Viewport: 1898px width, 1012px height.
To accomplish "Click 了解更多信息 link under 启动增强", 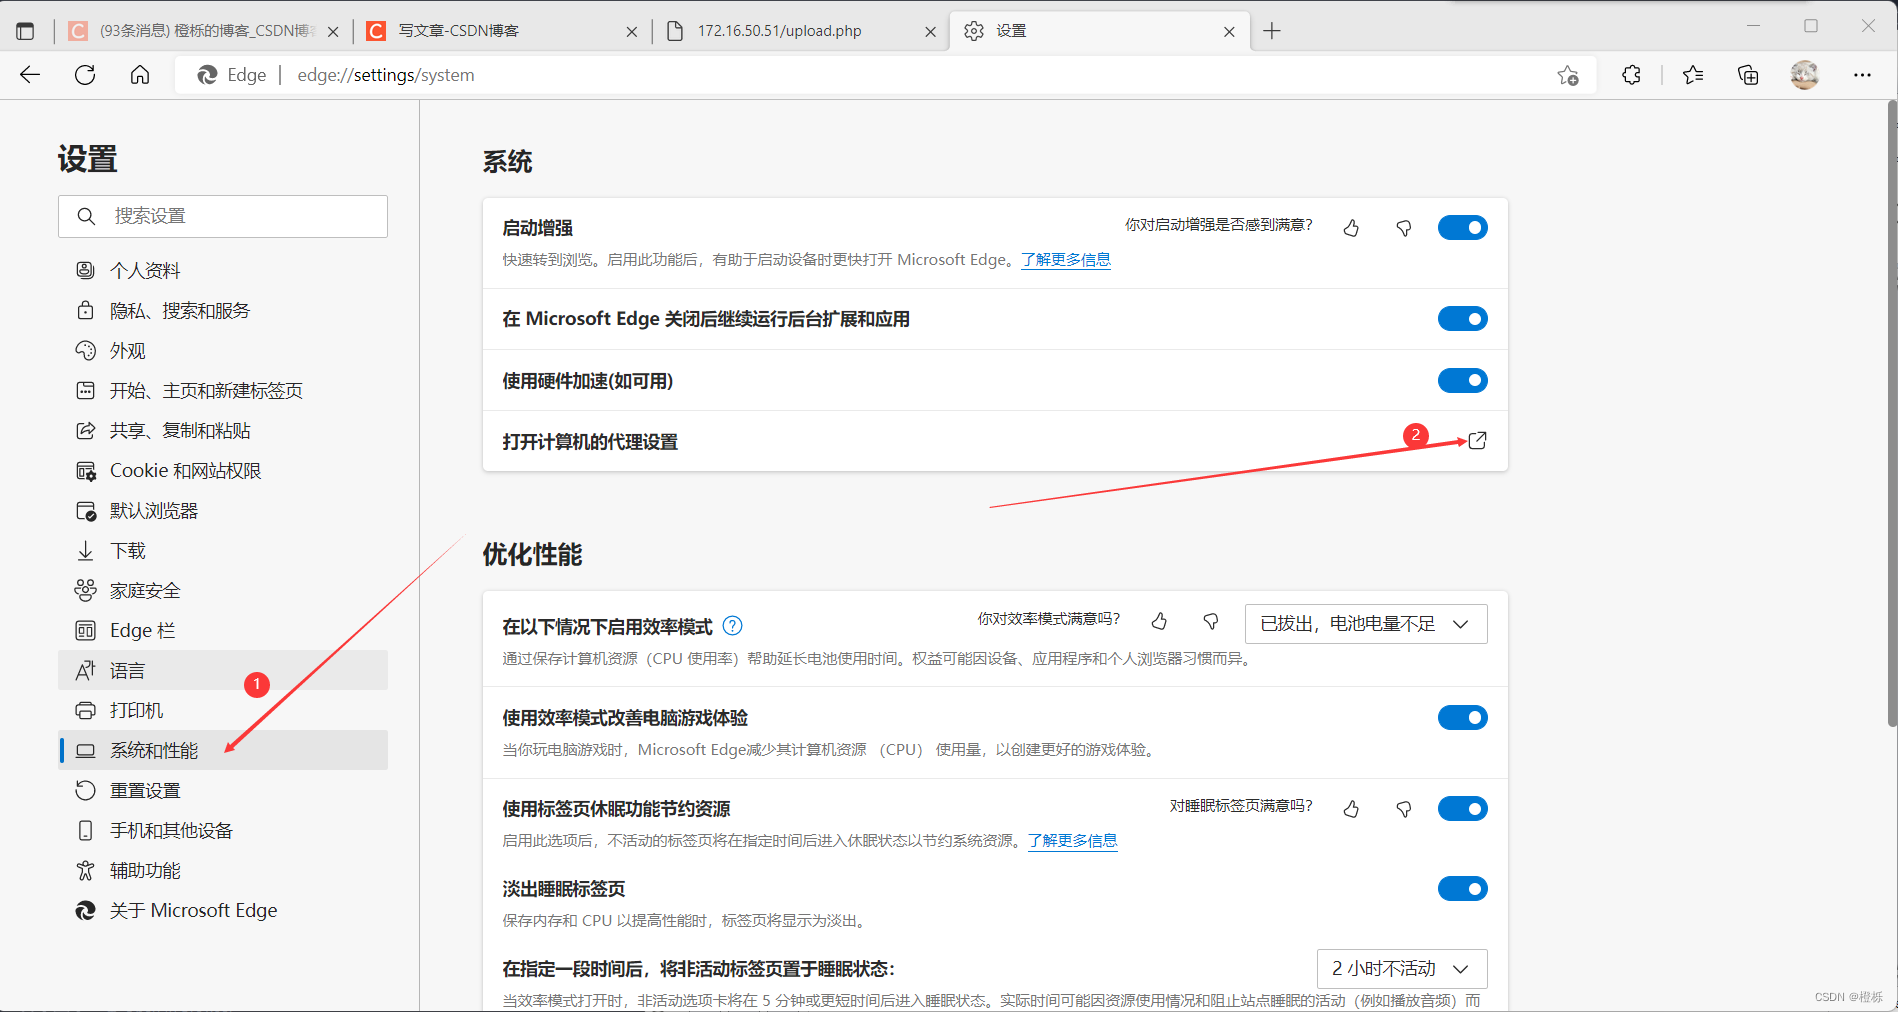I will pos(1066,260).
